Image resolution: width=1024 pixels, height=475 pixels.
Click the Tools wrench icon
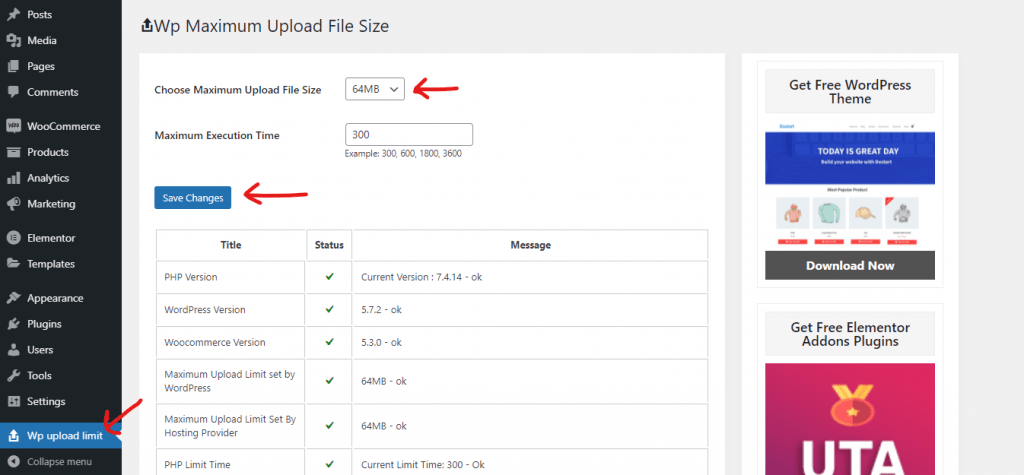[x=13, y=376]
